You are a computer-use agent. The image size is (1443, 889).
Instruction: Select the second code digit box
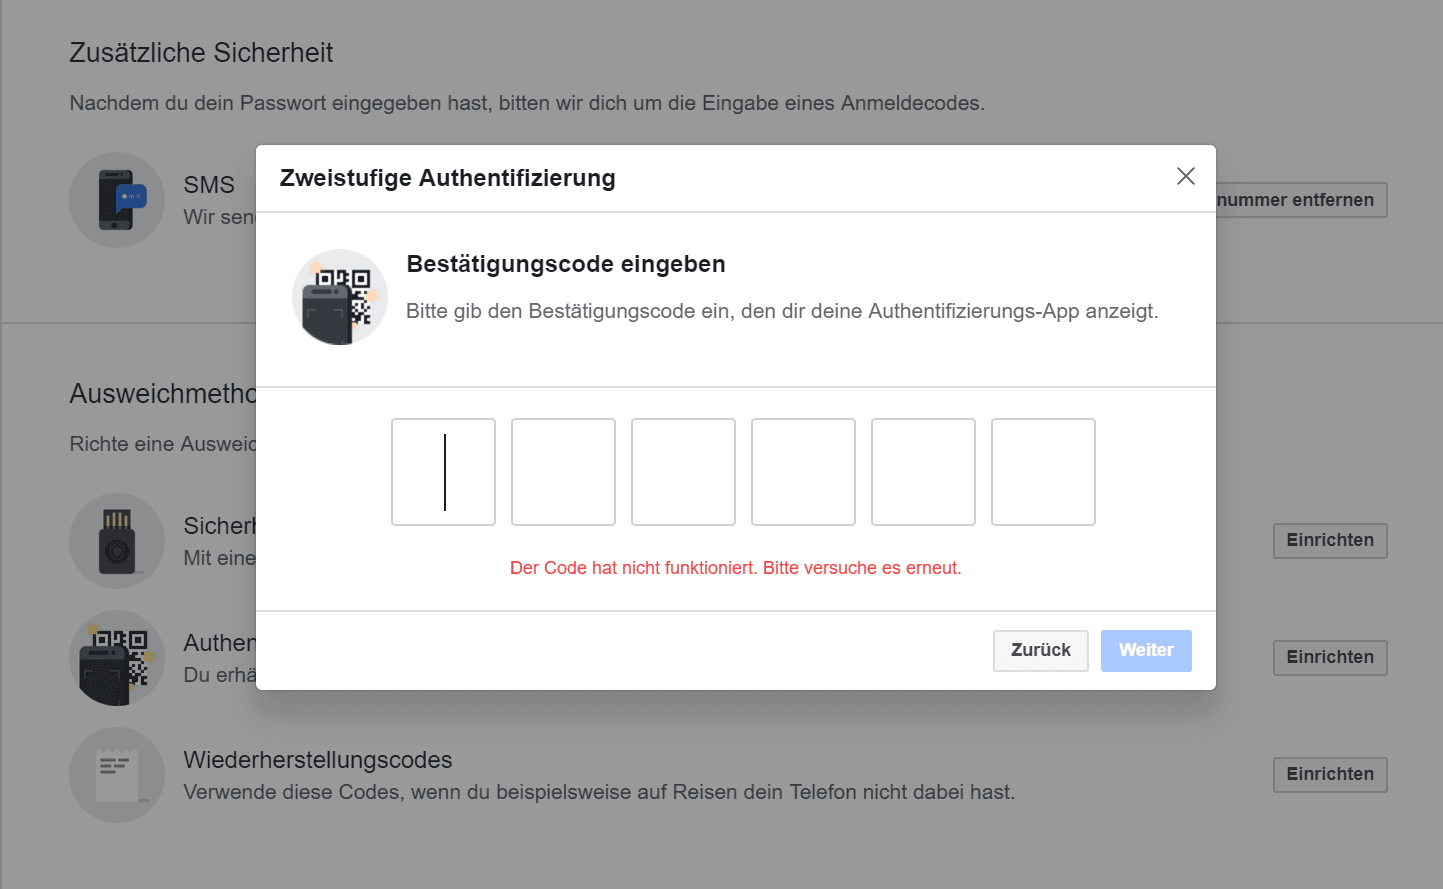click(563, 472)
